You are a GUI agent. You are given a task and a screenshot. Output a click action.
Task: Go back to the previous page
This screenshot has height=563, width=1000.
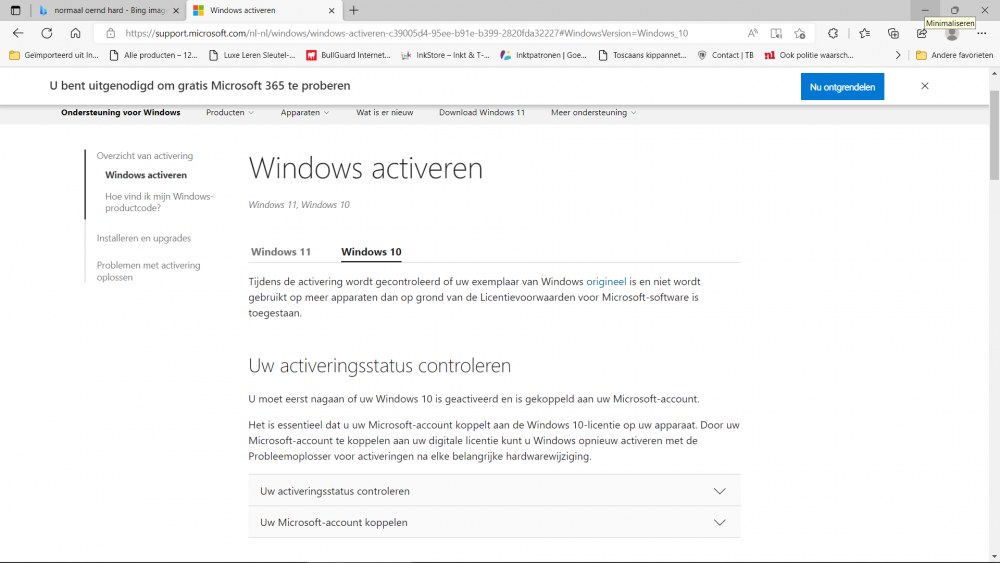coord(18,33)
